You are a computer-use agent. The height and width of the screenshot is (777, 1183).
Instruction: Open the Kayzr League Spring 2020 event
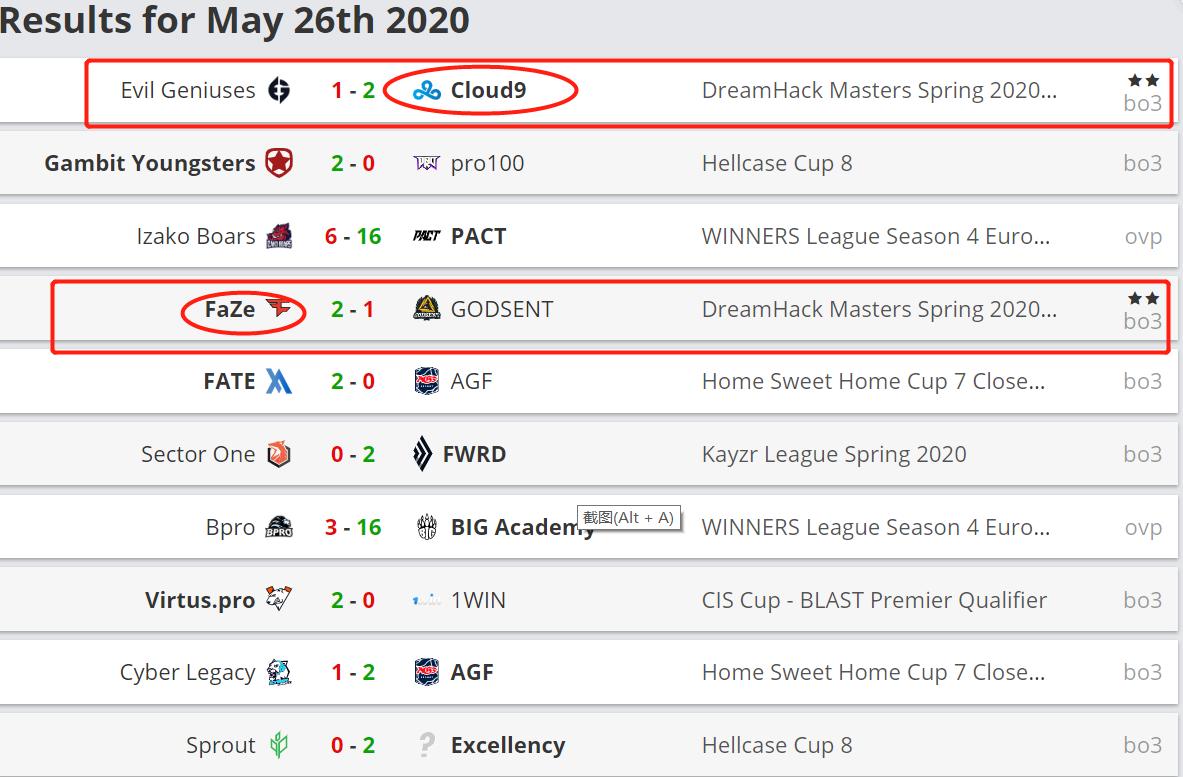click(x=834, y=454)
